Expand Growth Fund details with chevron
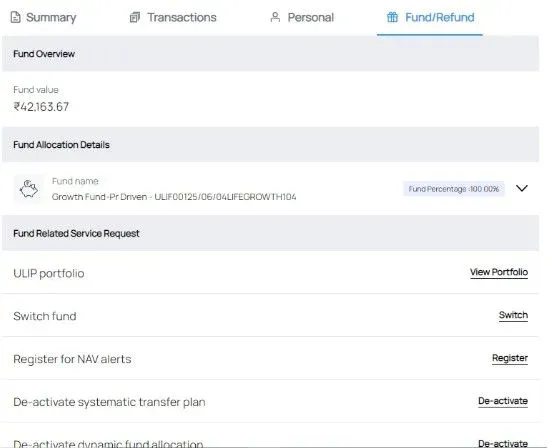Image resolution: width=552 pixels, height=448 pixels. click(x=522, y=188)
